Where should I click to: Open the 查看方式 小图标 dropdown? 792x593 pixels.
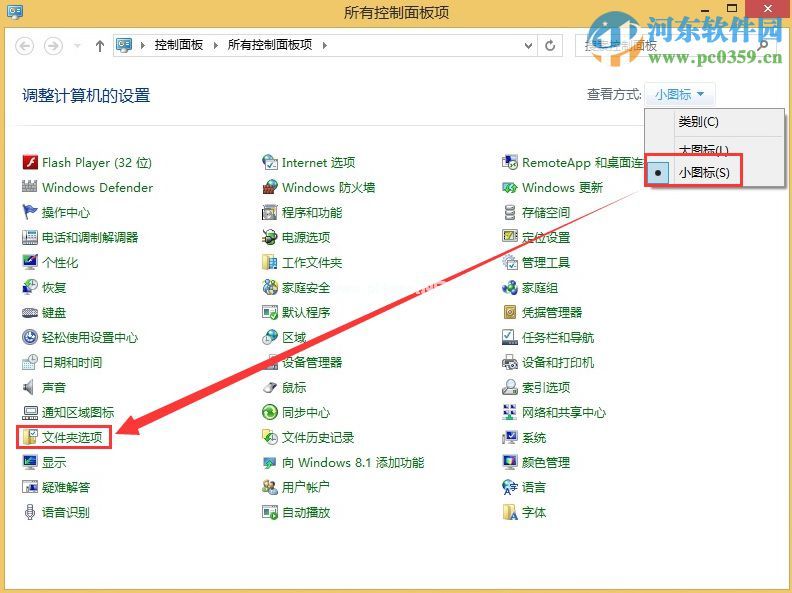[680, 94]
